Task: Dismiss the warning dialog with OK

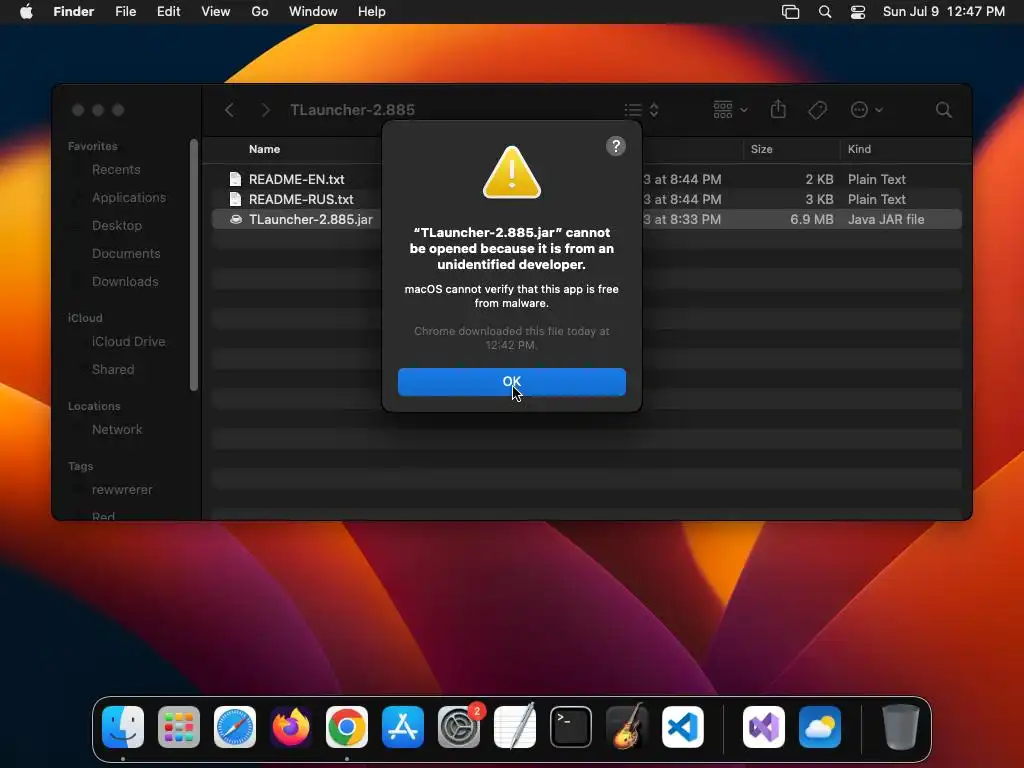Action: click(511, 381)
